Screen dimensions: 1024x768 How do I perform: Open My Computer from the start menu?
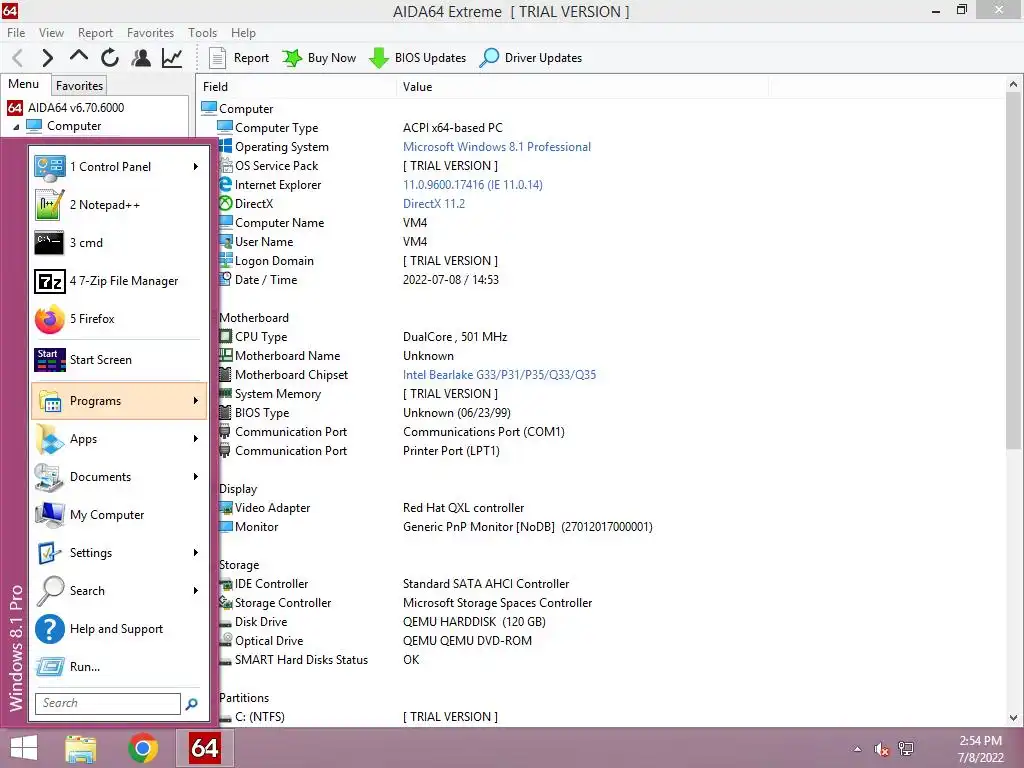tap(118, 515)
